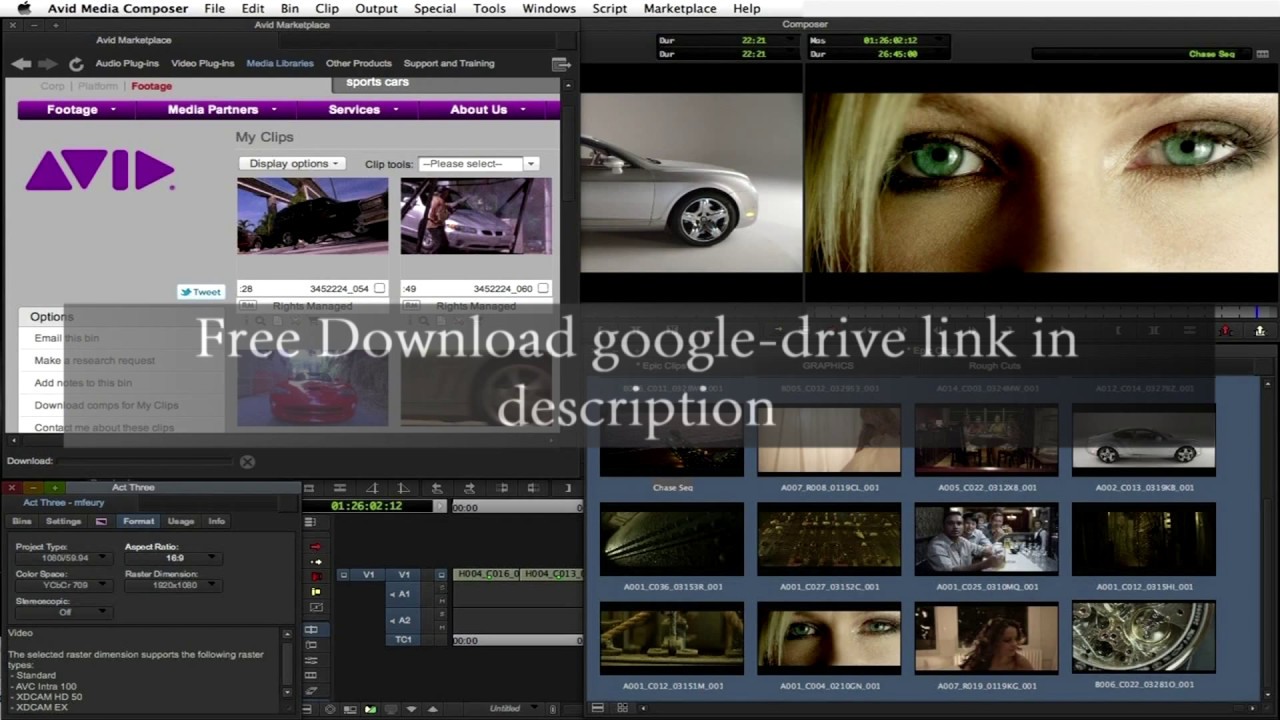1280x720 pixels.
Task: Click the Marketplace export icon at top right
Action: click(561, 64)
